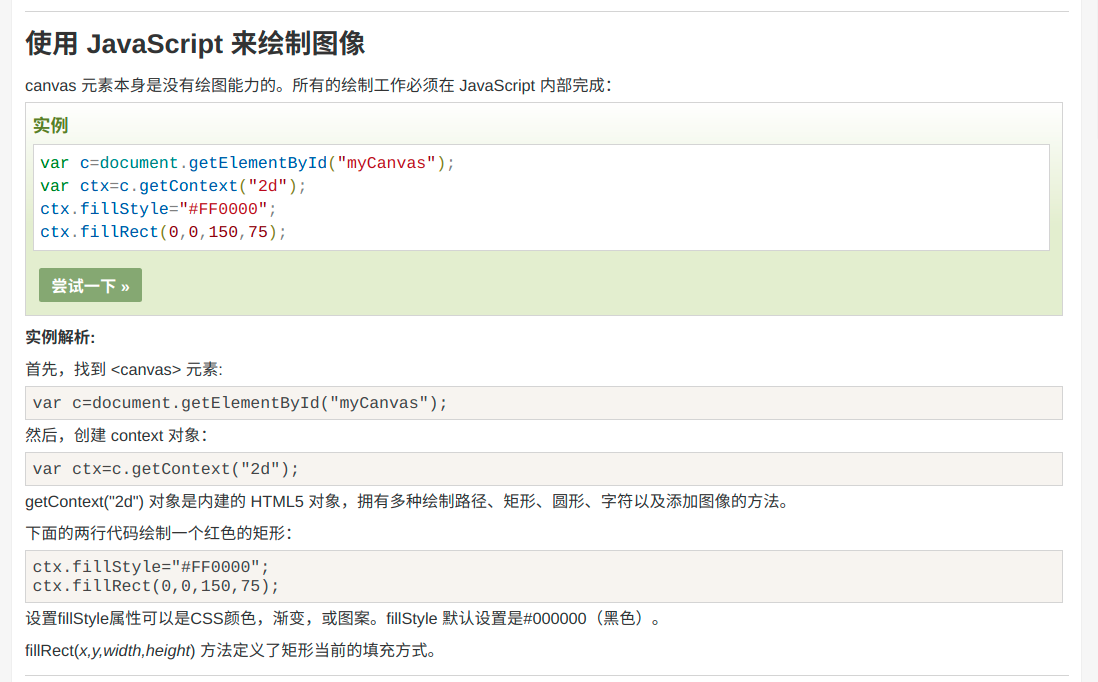The height and width of the screenshot is (682, 1098).
Task: Click the italic fillRect(x,y,width,height) description
Action: point(230,650)
